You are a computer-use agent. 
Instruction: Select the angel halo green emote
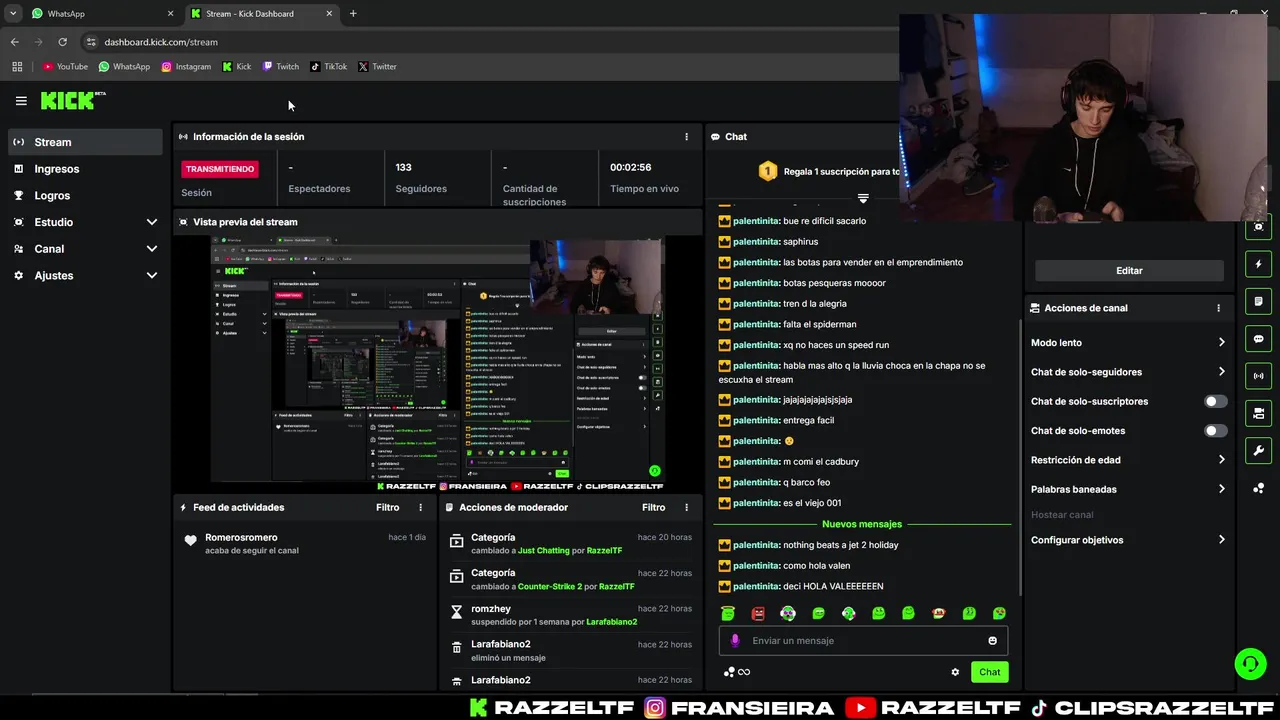tap(728, 614)
